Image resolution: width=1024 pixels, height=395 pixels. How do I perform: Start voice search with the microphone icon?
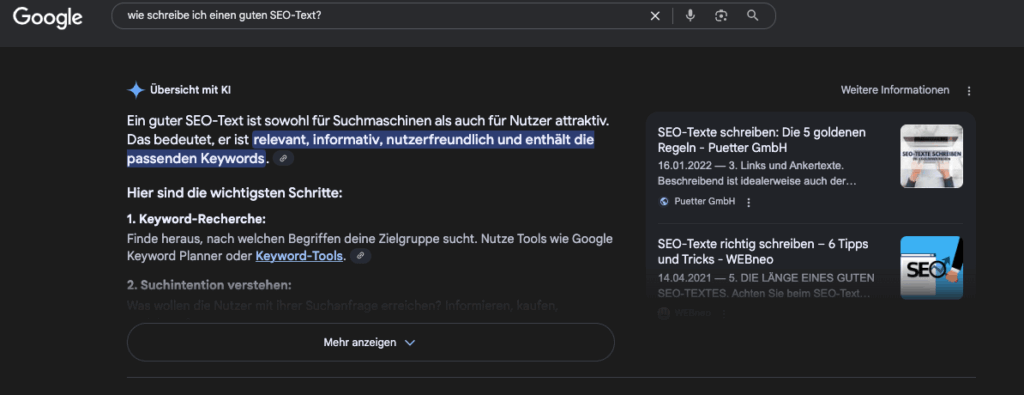[x=690, y=16]
